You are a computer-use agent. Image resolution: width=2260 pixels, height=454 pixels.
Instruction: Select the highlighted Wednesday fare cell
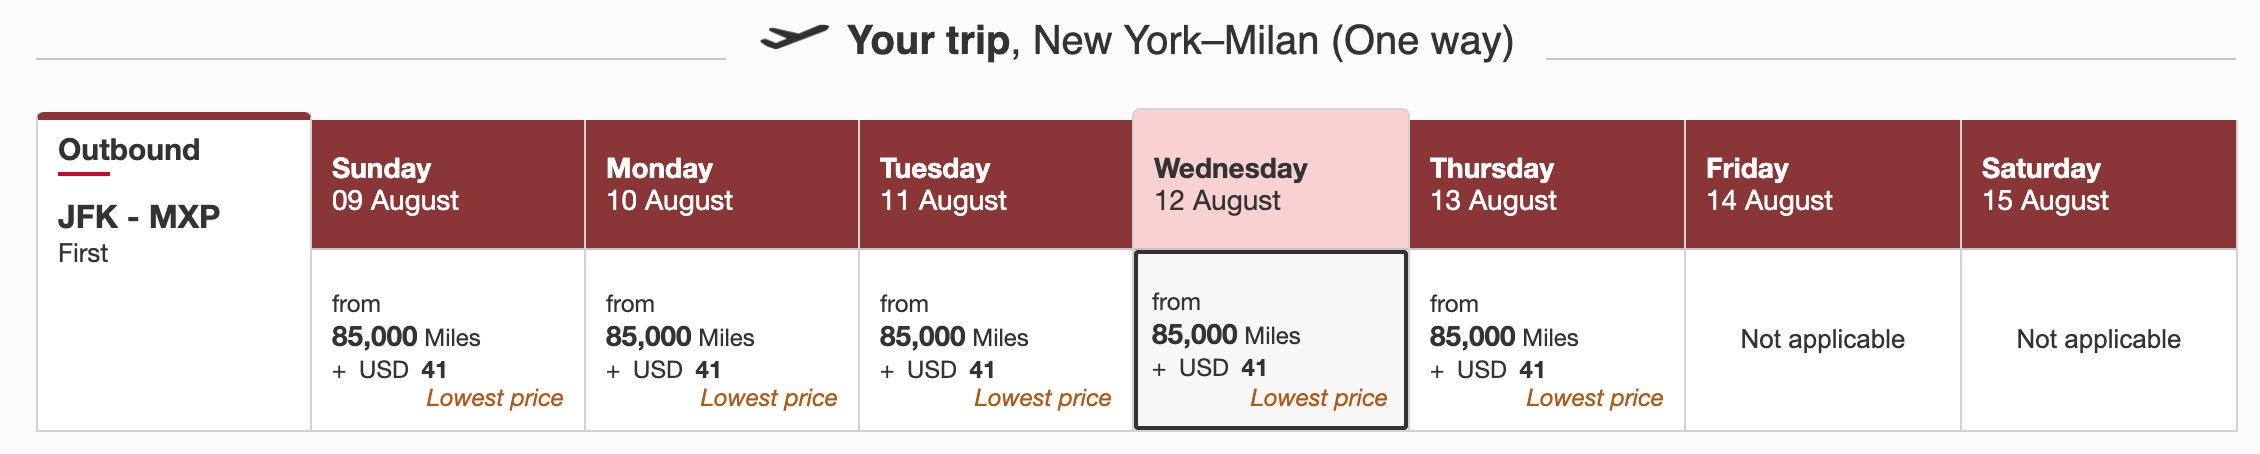pos(1271,340)
